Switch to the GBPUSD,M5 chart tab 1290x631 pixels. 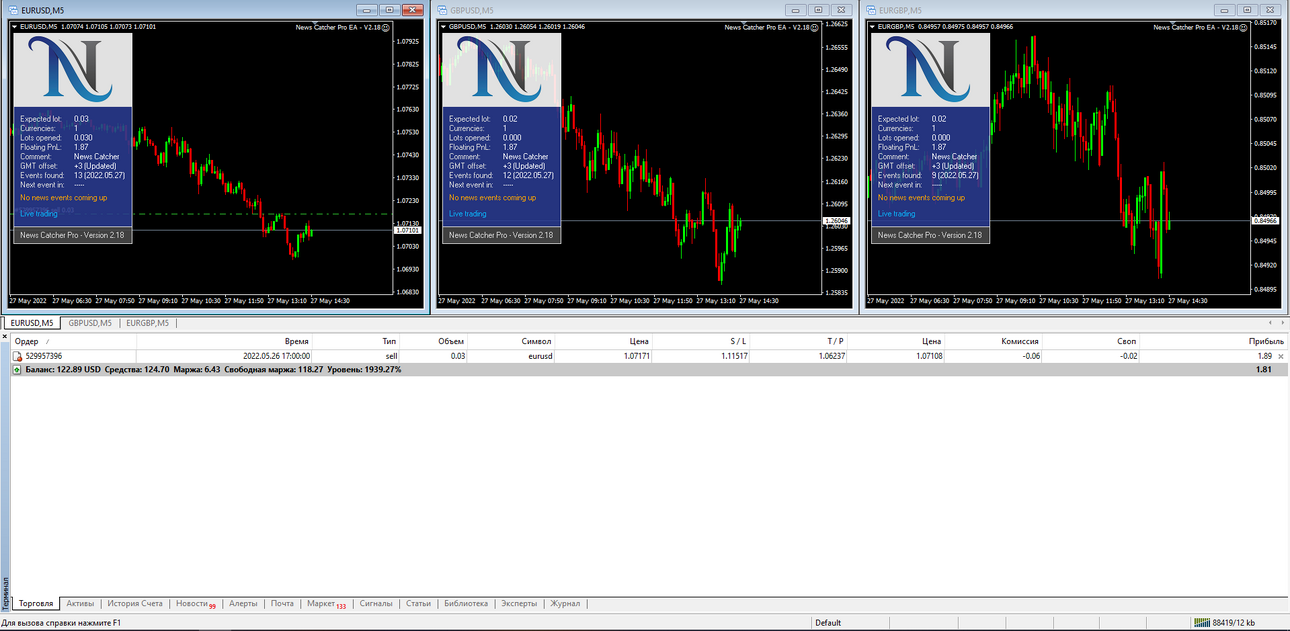90,323
